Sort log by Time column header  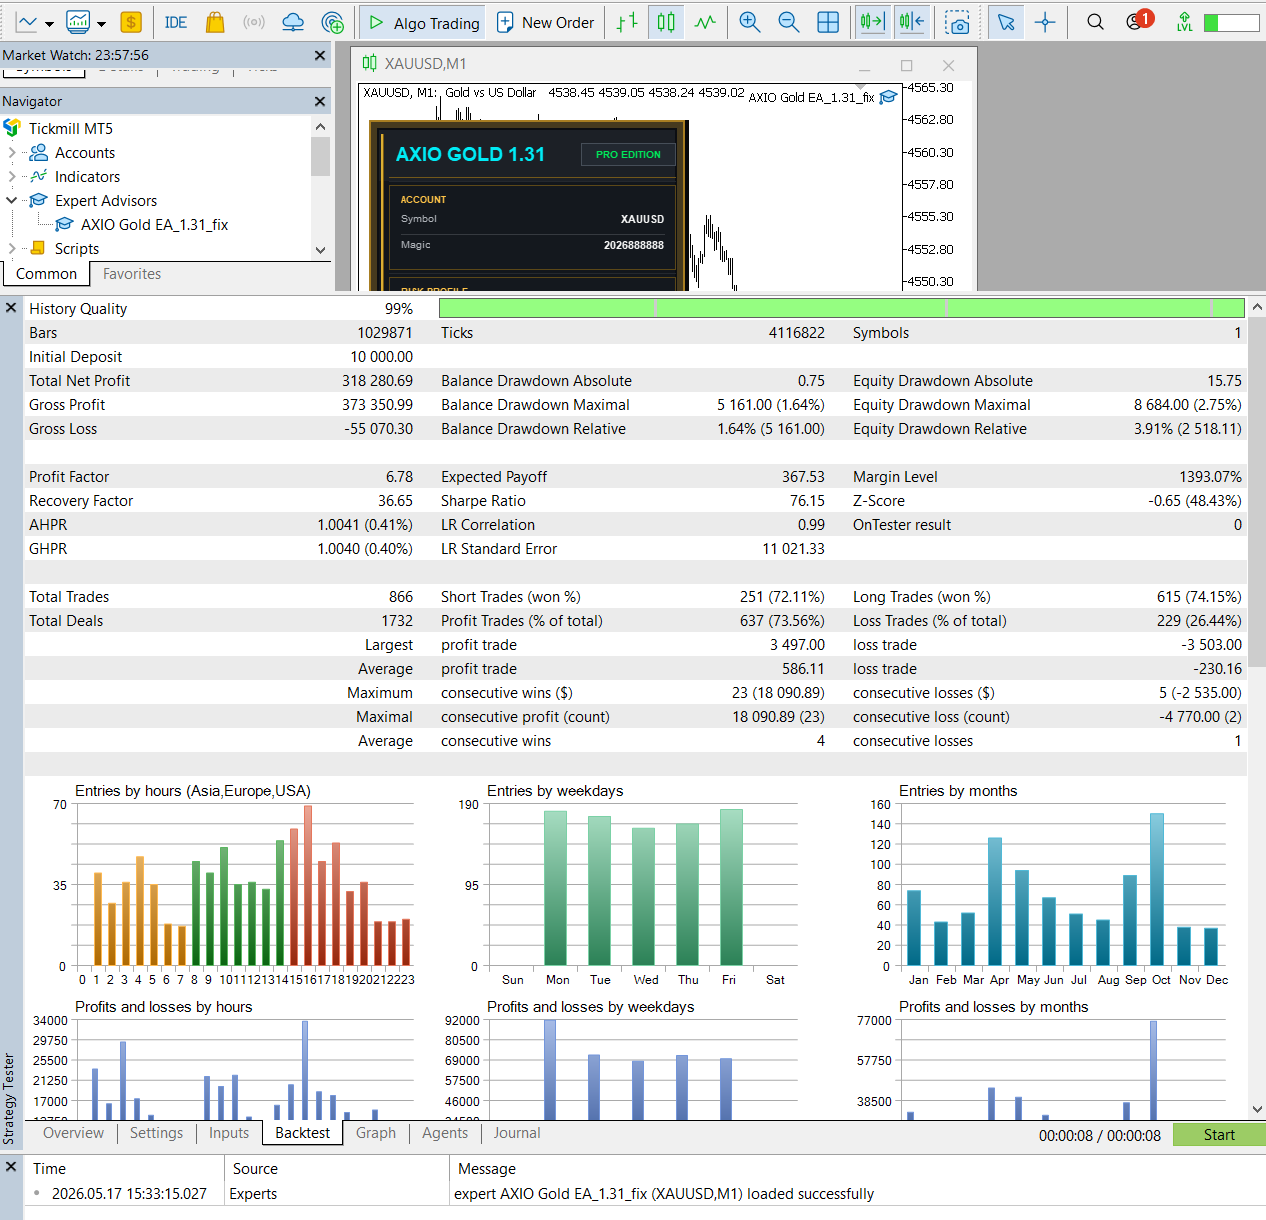tap(124, 1169)
